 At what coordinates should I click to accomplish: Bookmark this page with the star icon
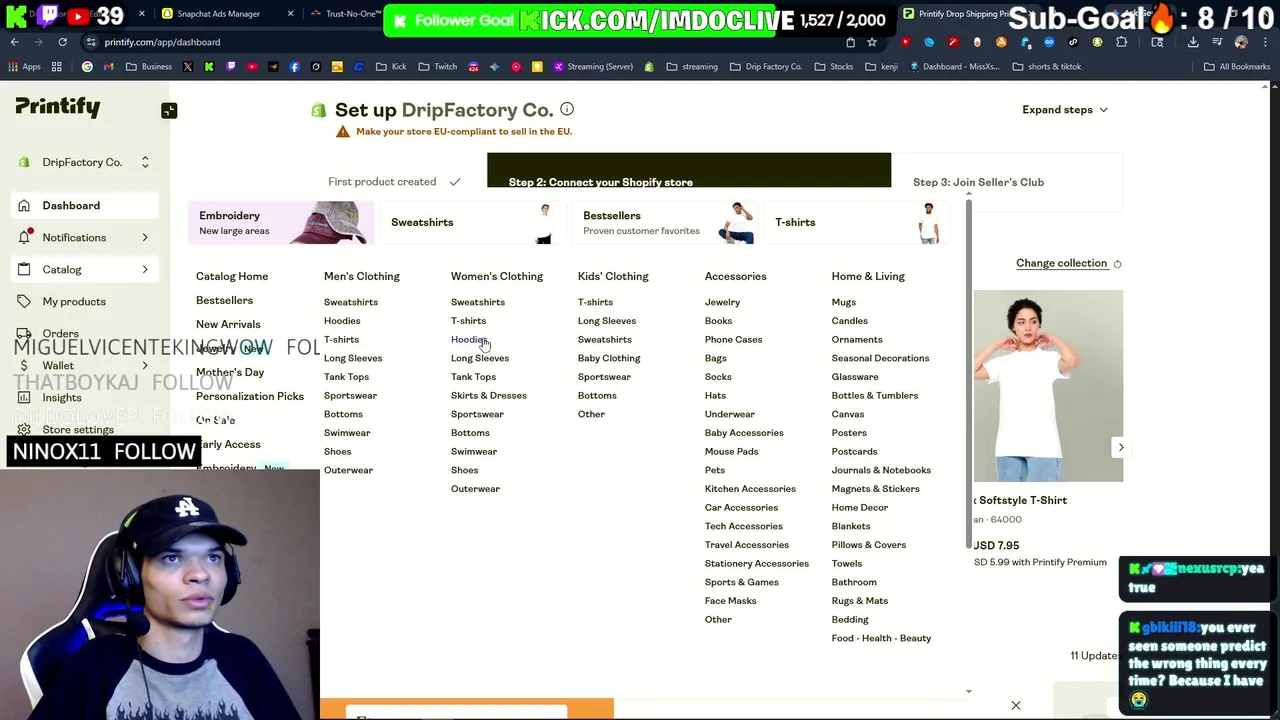[x=872, y=42]
